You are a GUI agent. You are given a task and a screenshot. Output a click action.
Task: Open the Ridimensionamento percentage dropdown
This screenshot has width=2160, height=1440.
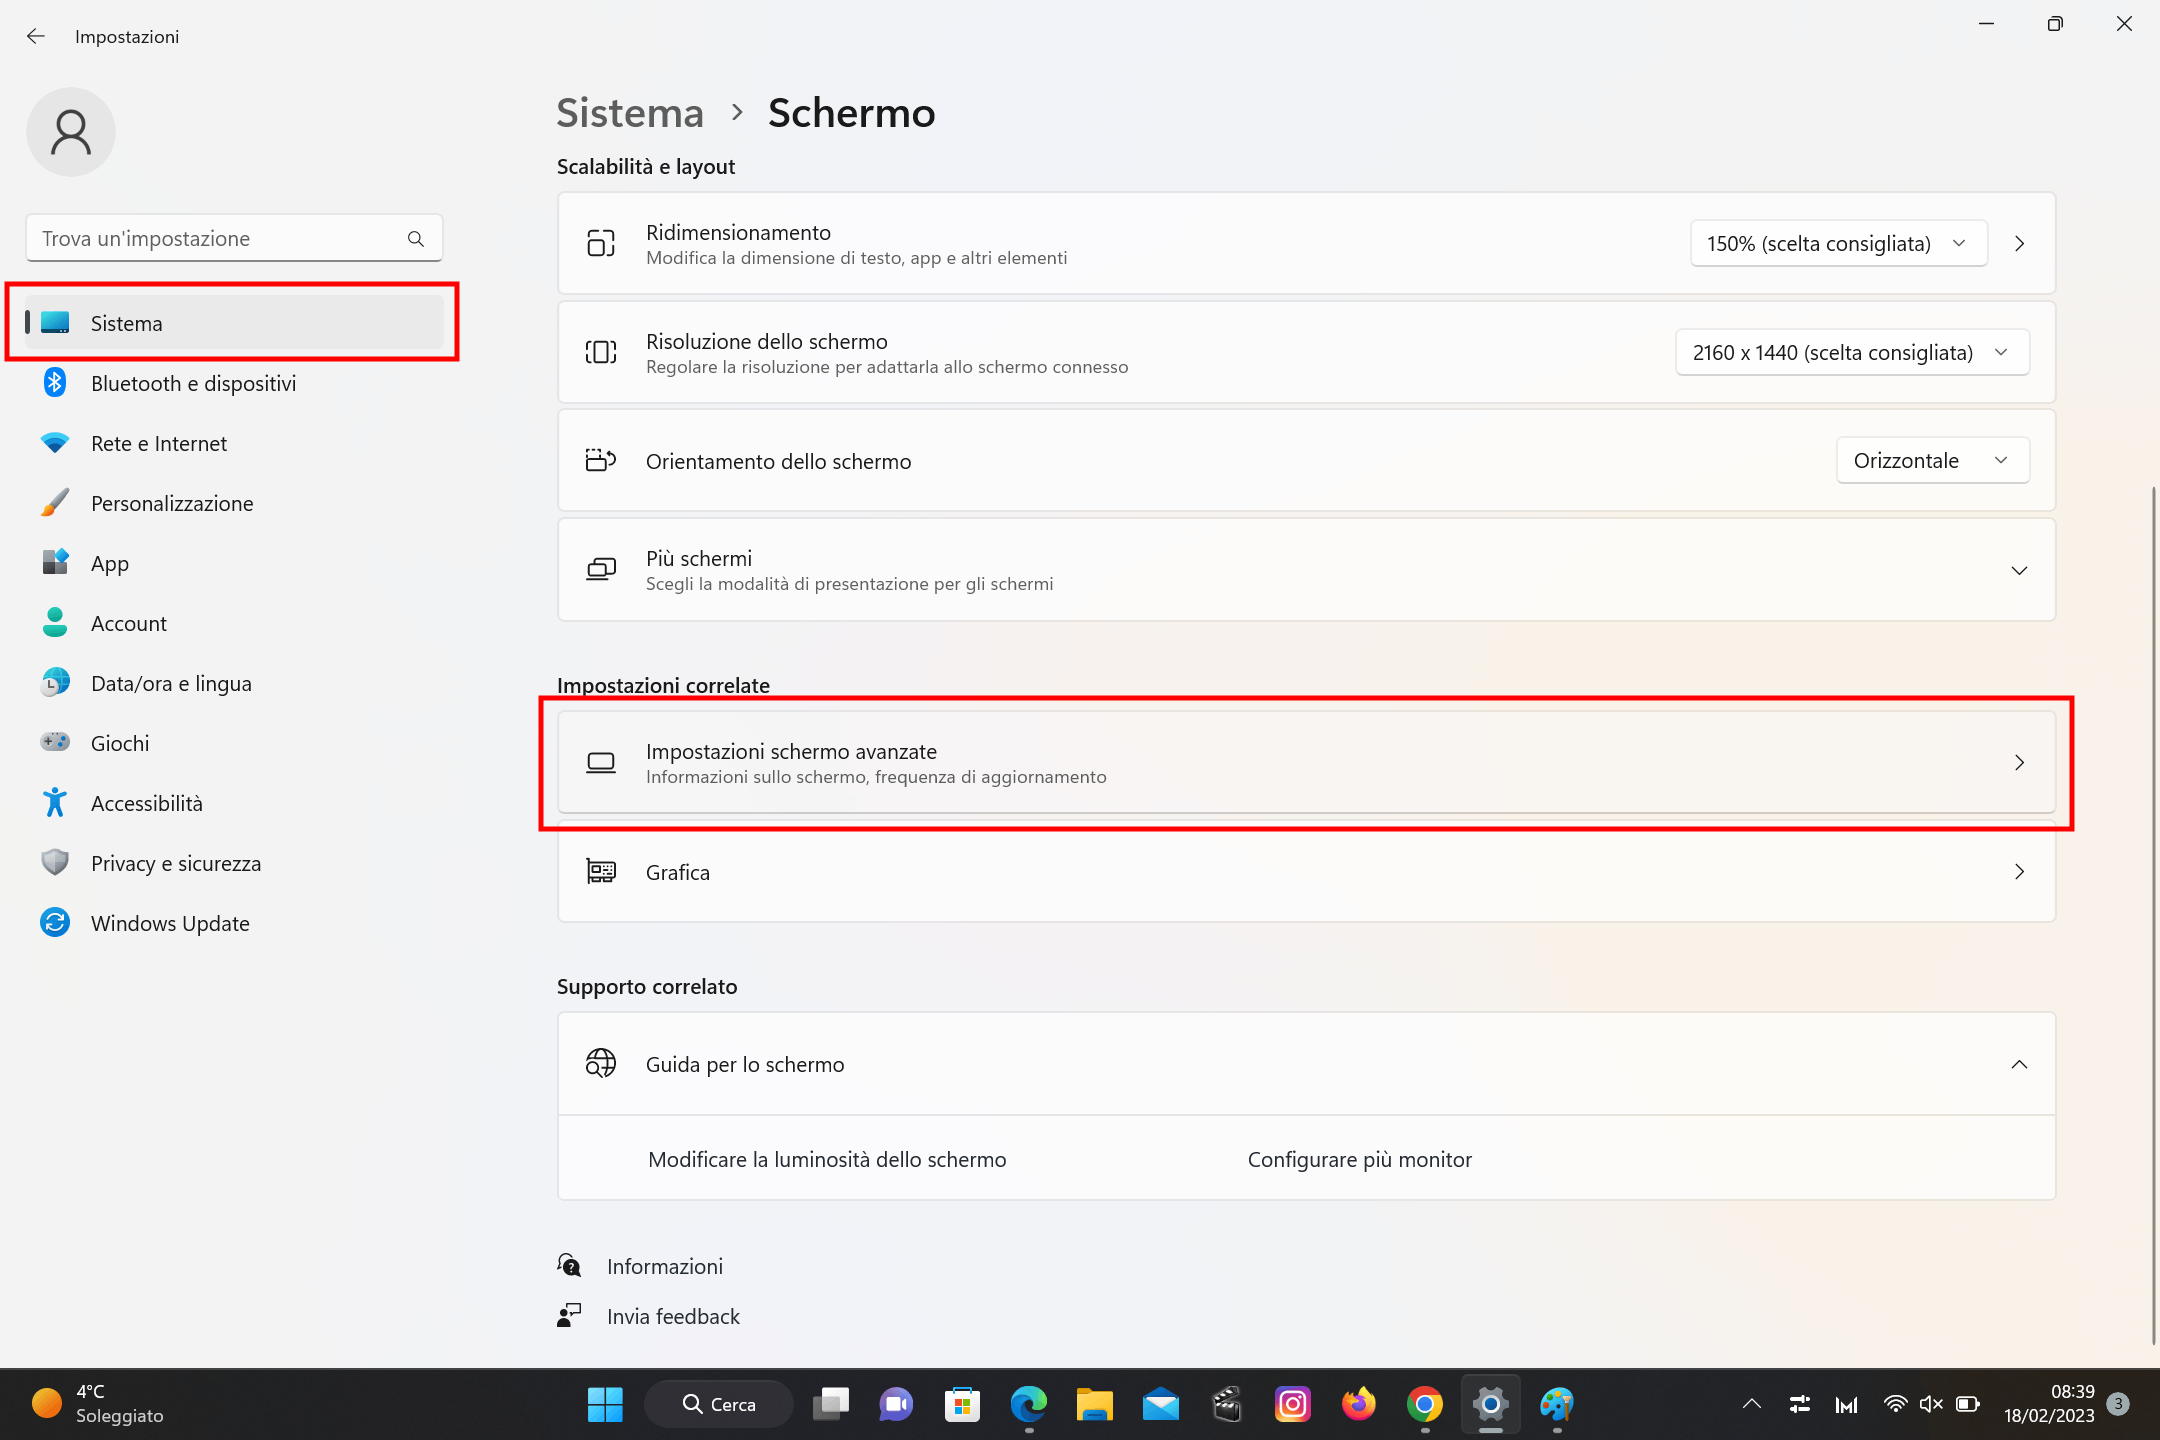pyautogui.click(x=1836, y=243)
